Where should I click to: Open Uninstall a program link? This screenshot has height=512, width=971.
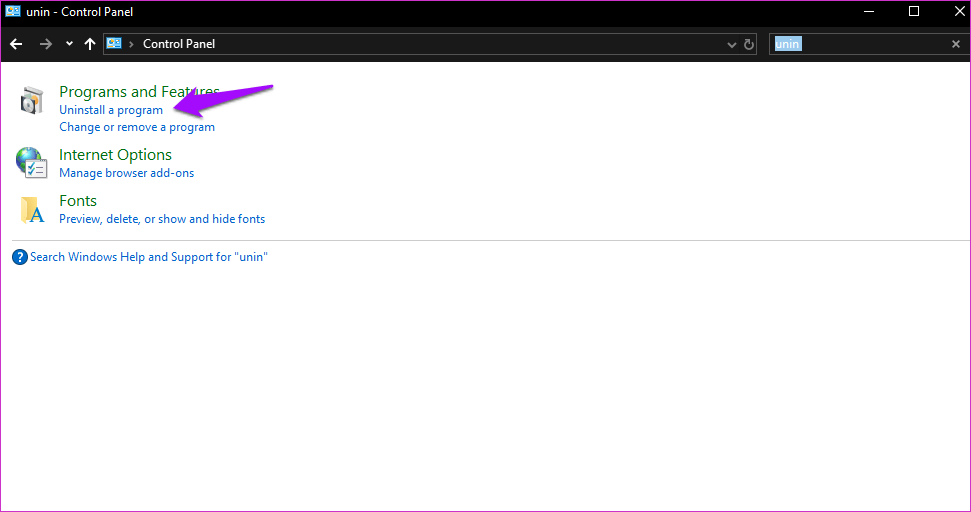tap(111, 110)
